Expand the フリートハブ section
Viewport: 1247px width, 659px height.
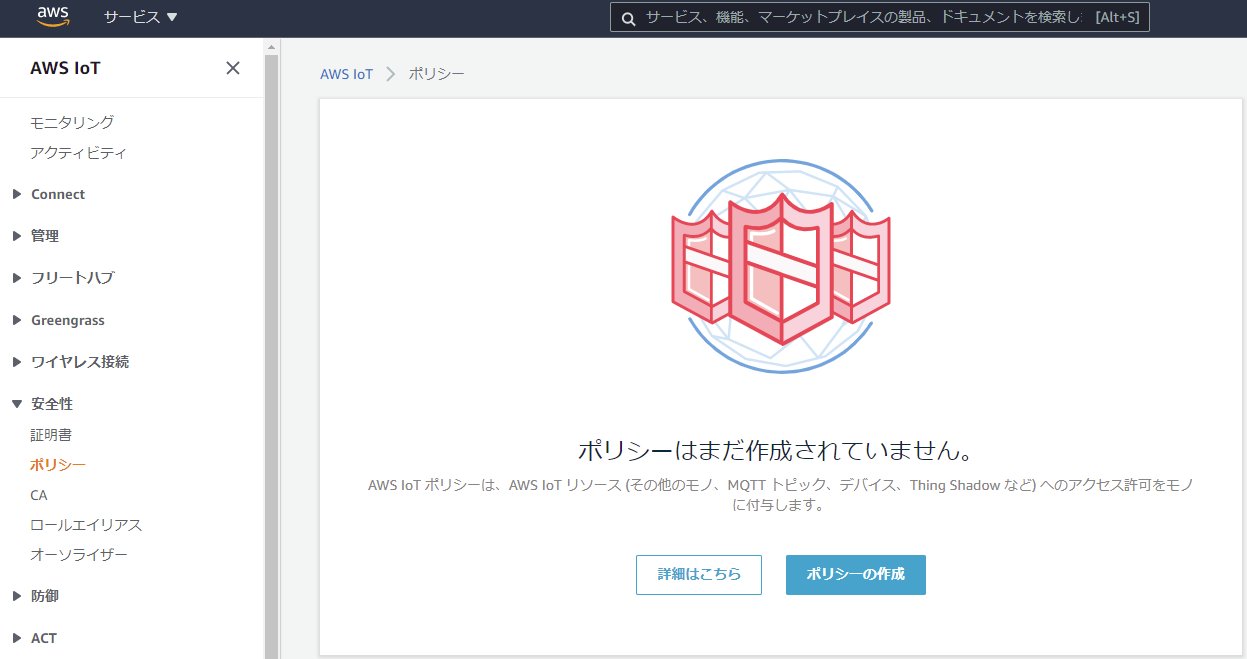click(62, 278)
